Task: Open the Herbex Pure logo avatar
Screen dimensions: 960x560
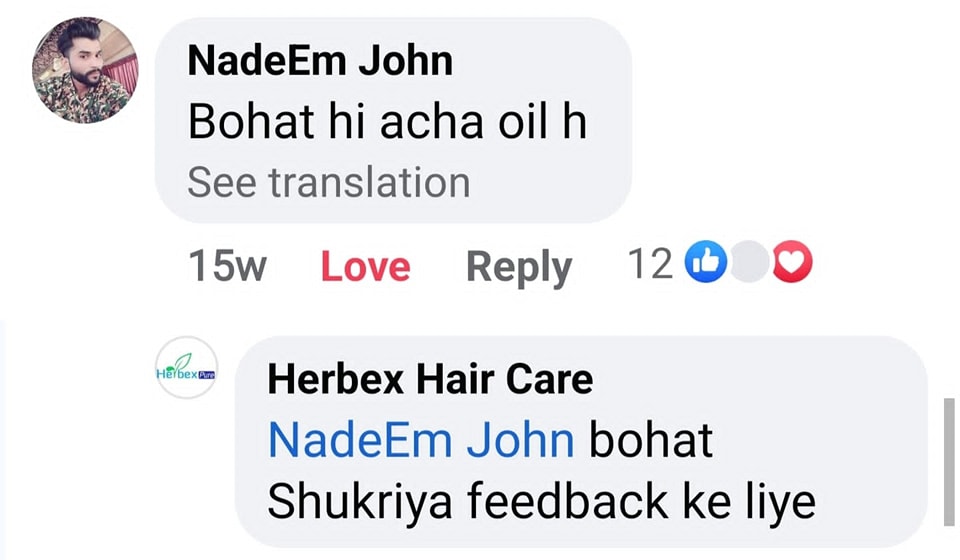Action: pyautogui.click(x=187, y=368)
